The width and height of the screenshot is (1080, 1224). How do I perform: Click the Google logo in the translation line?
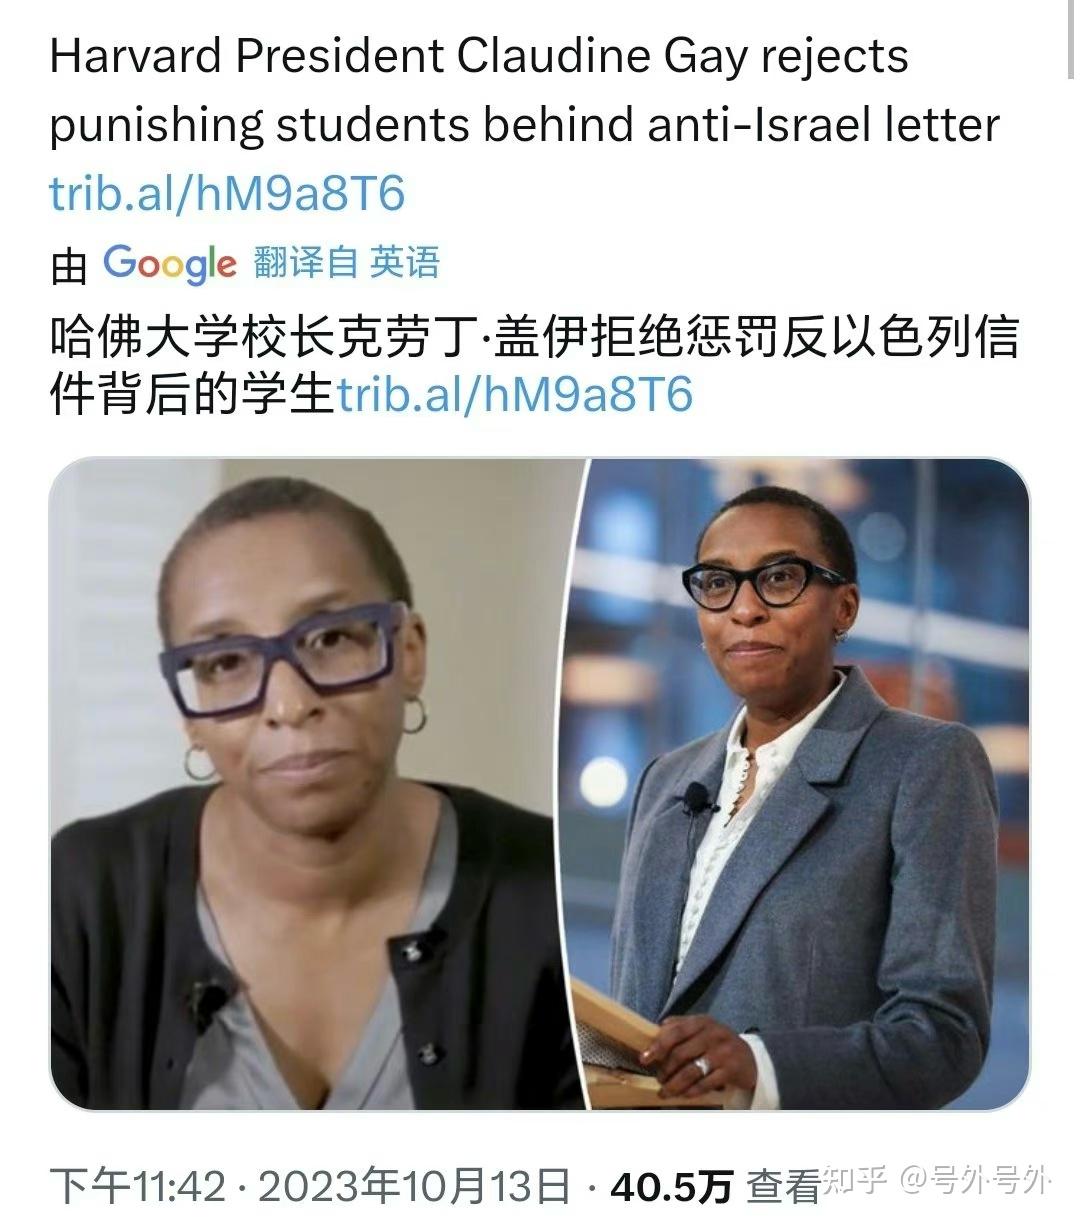click(170, 264)
